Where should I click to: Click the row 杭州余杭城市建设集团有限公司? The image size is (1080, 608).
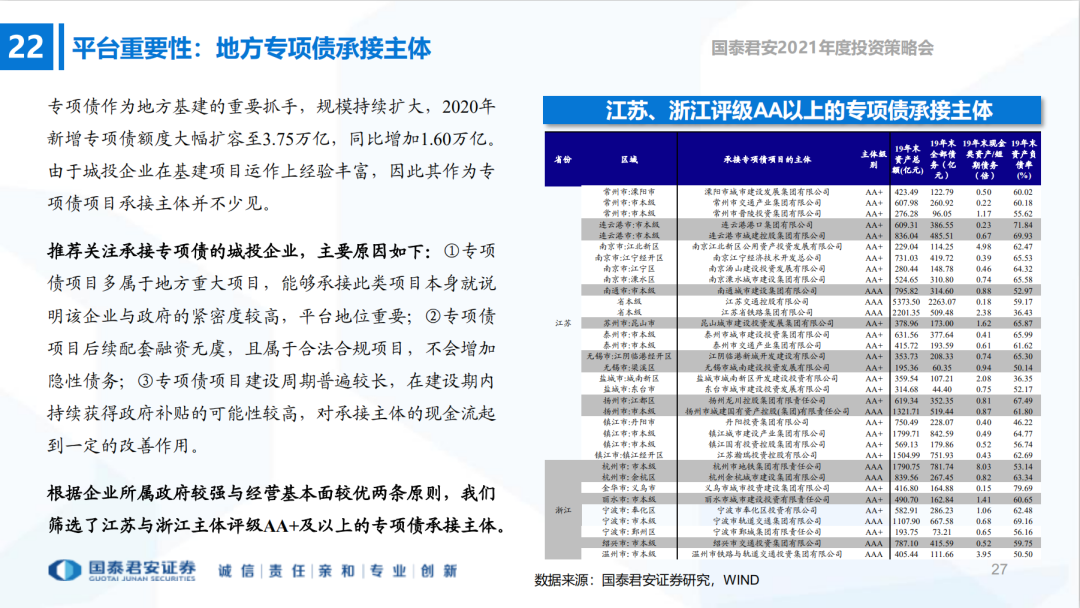811,477
